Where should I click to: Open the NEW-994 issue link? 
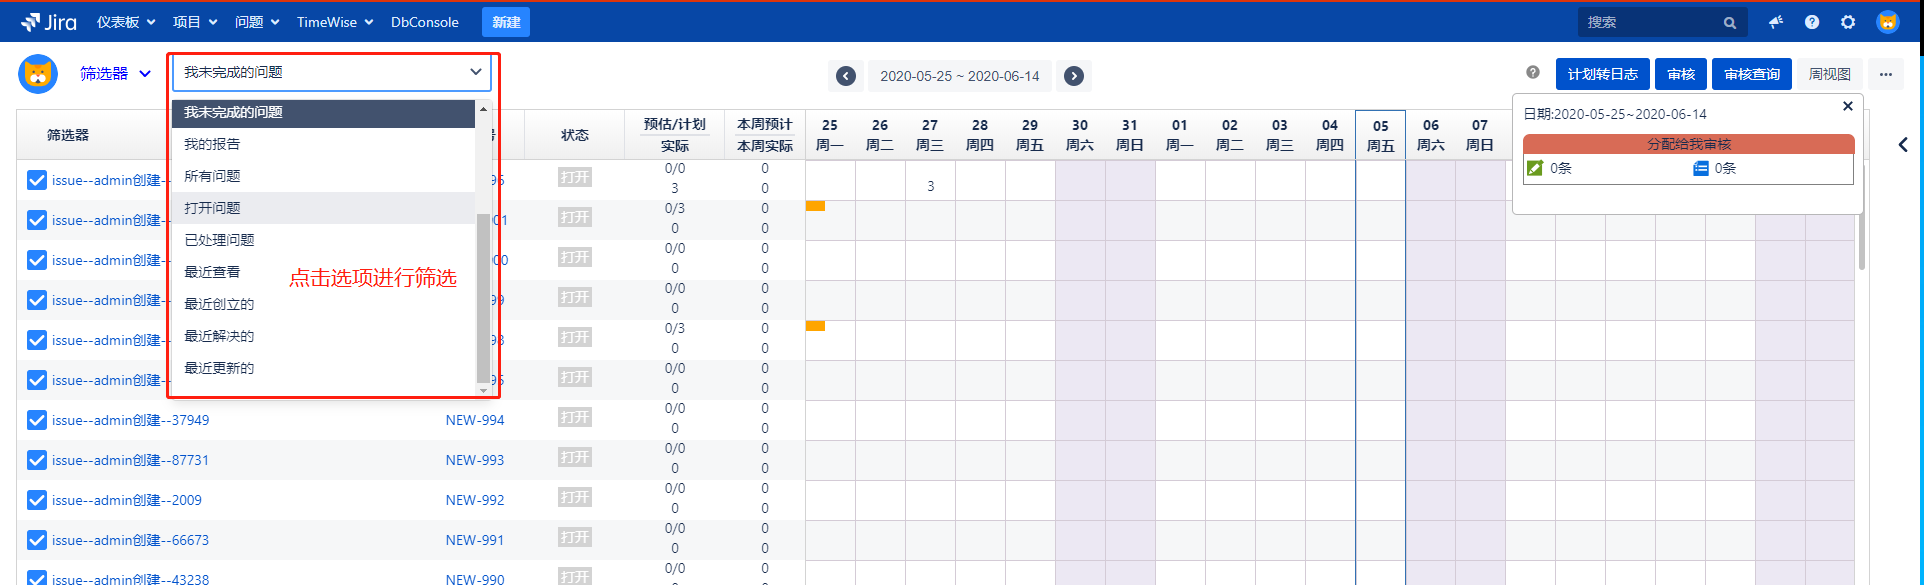pyautogui.click(x=475, y=420)
